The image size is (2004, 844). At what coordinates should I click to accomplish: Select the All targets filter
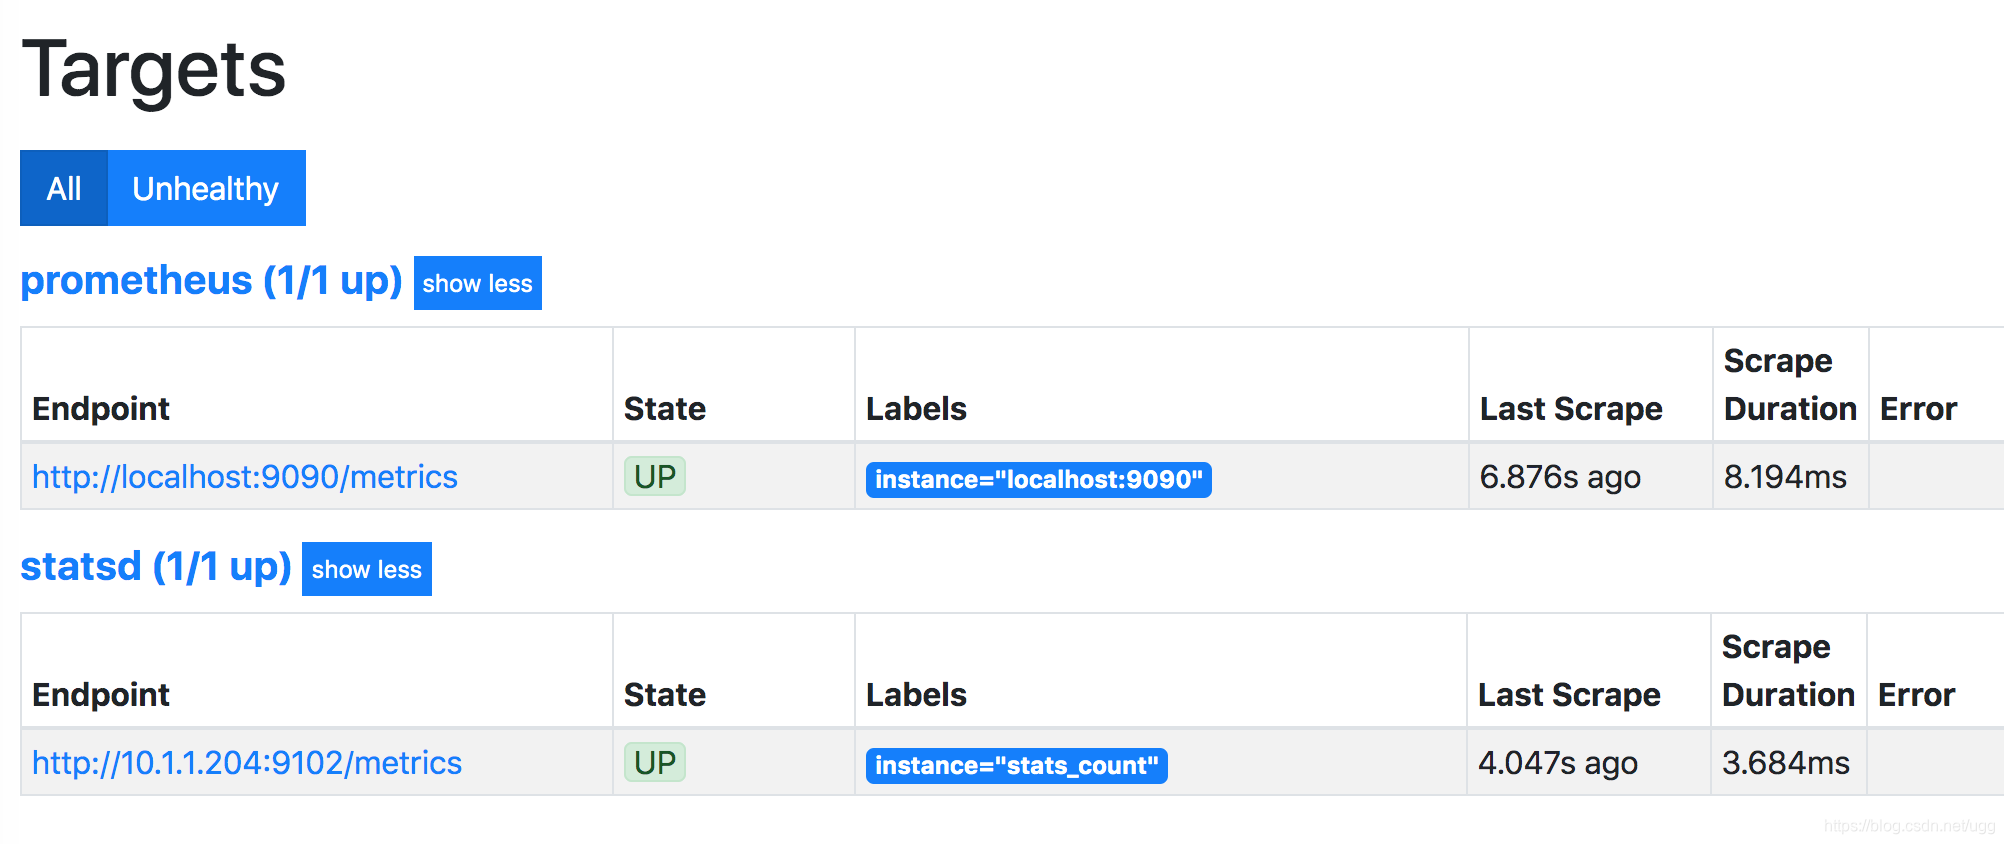pyautogui.click(x=64, y=188)
